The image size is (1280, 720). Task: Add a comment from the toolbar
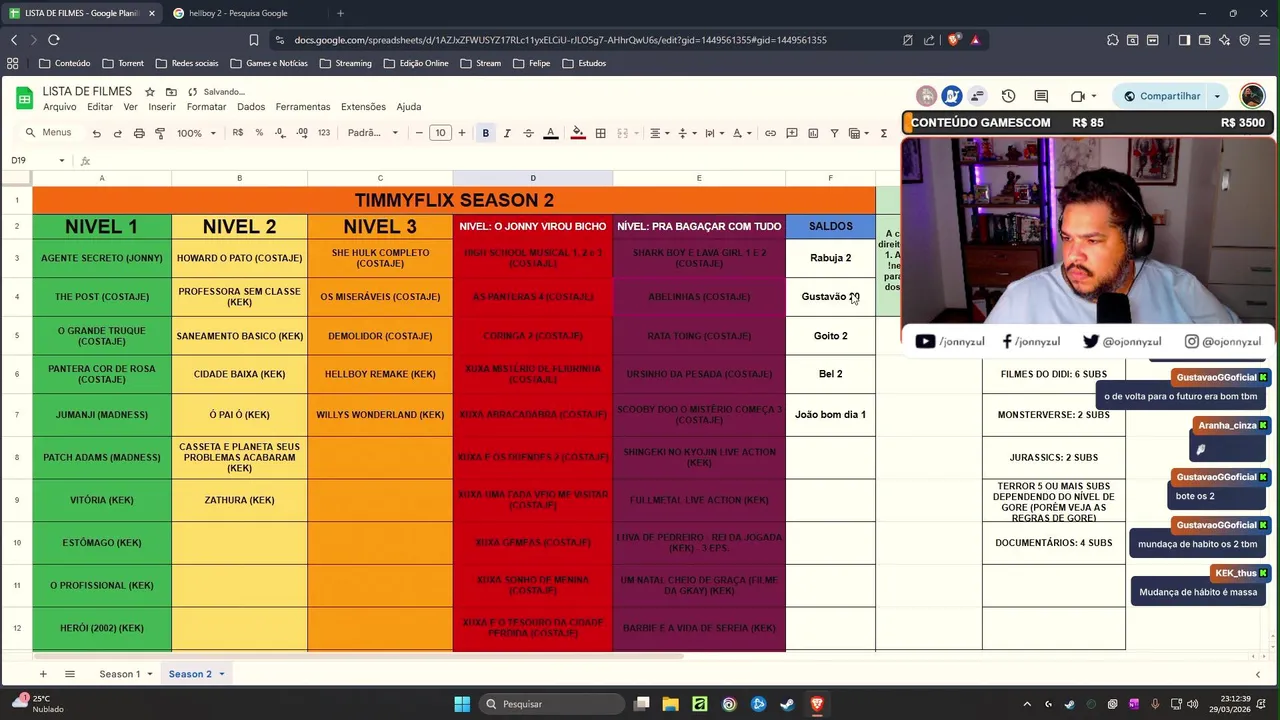(x=792, y=133)
